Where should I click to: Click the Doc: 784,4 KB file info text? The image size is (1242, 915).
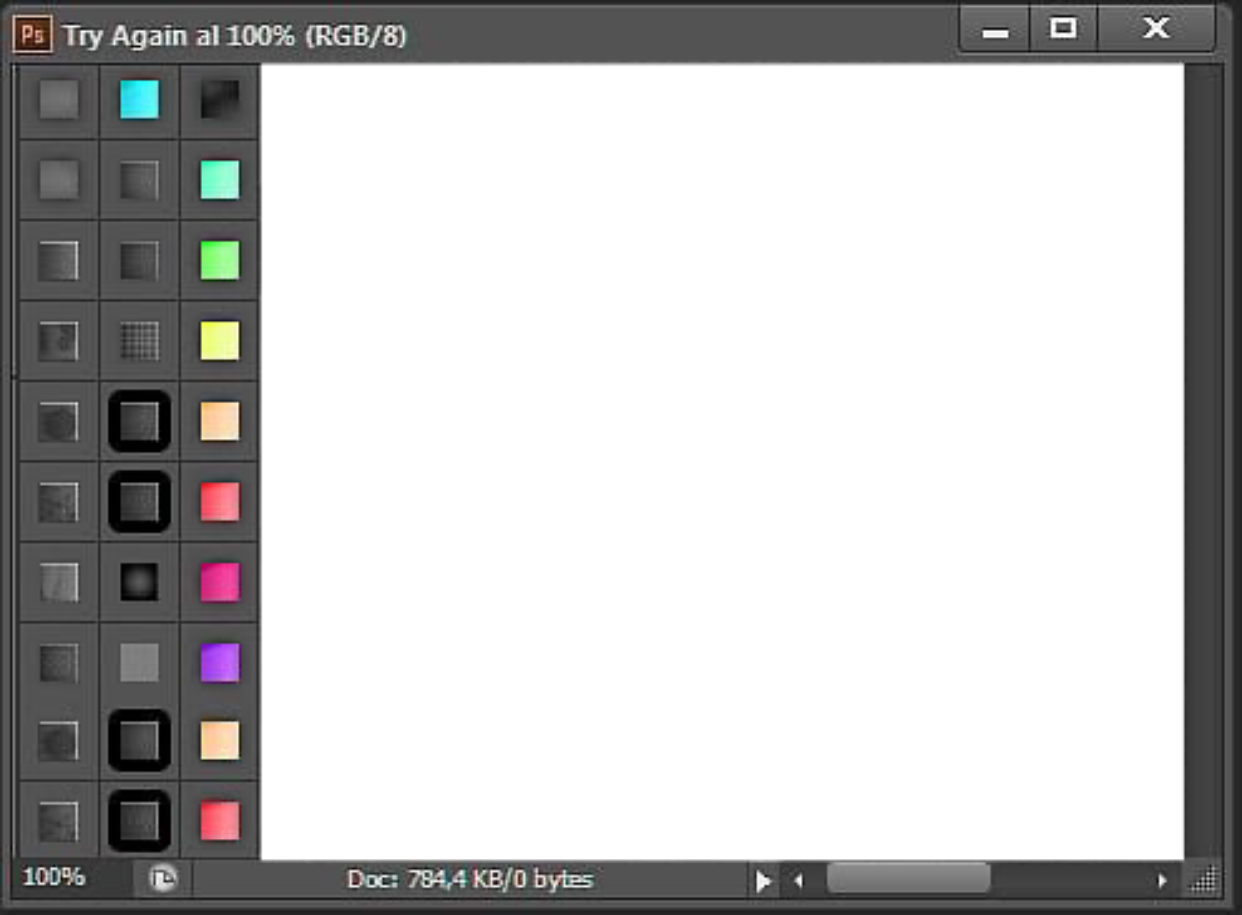(x=469, y=880)
